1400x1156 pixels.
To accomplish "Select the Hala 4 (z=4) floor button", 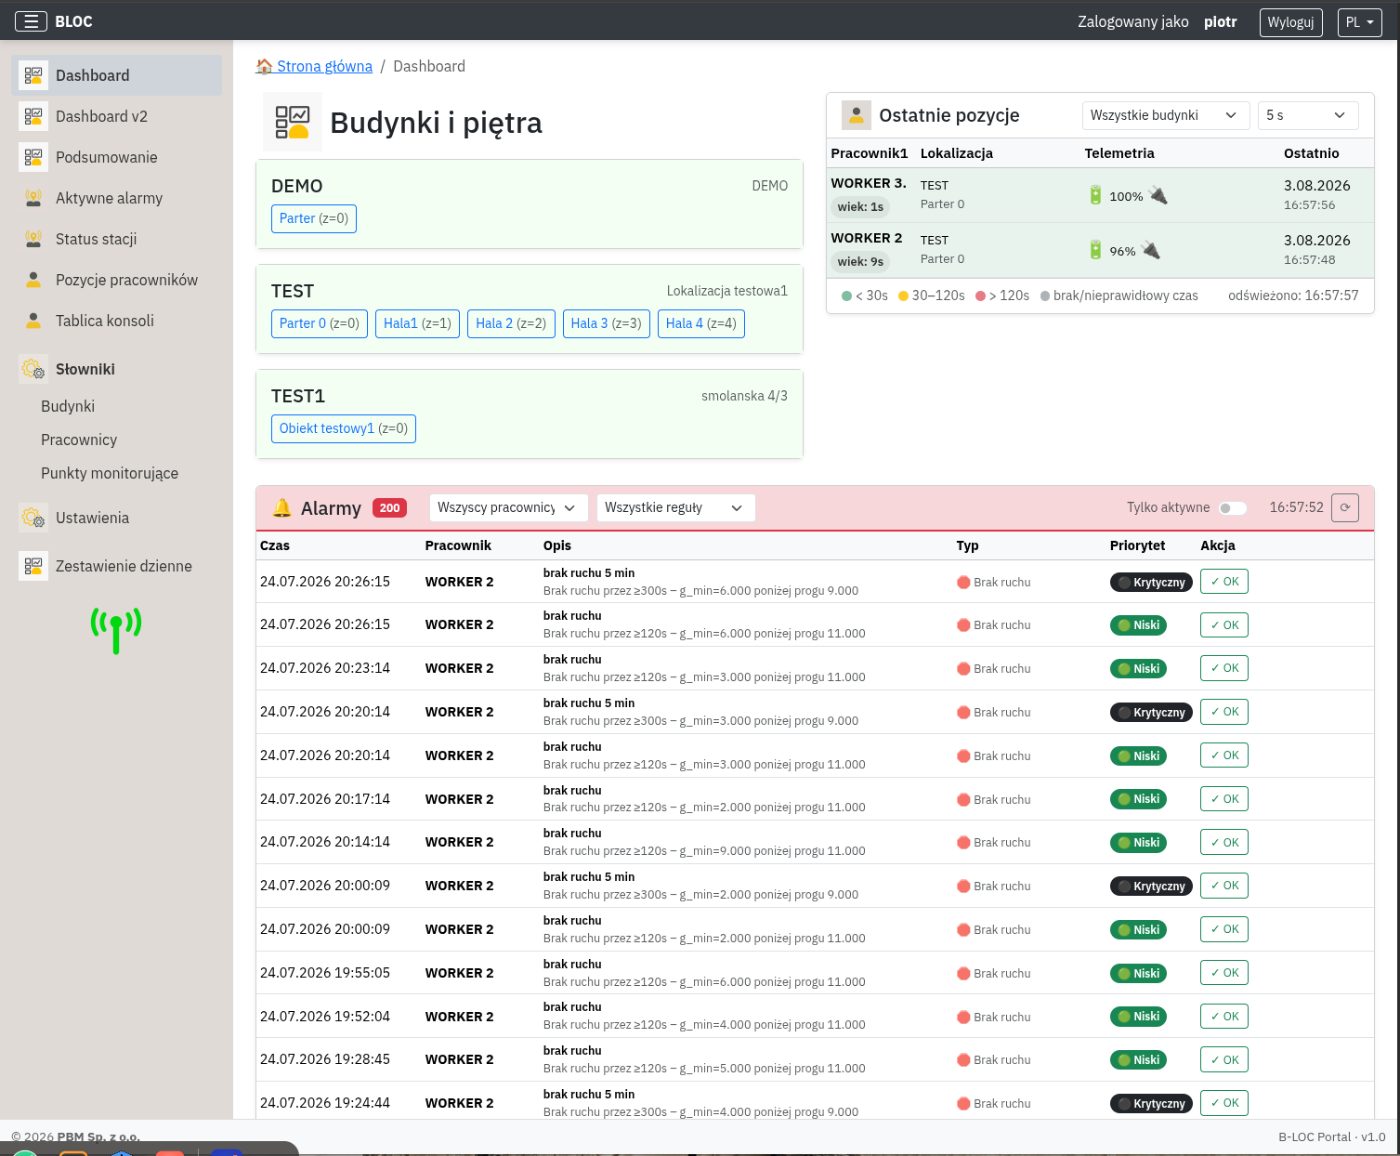I will pos(701,324).
